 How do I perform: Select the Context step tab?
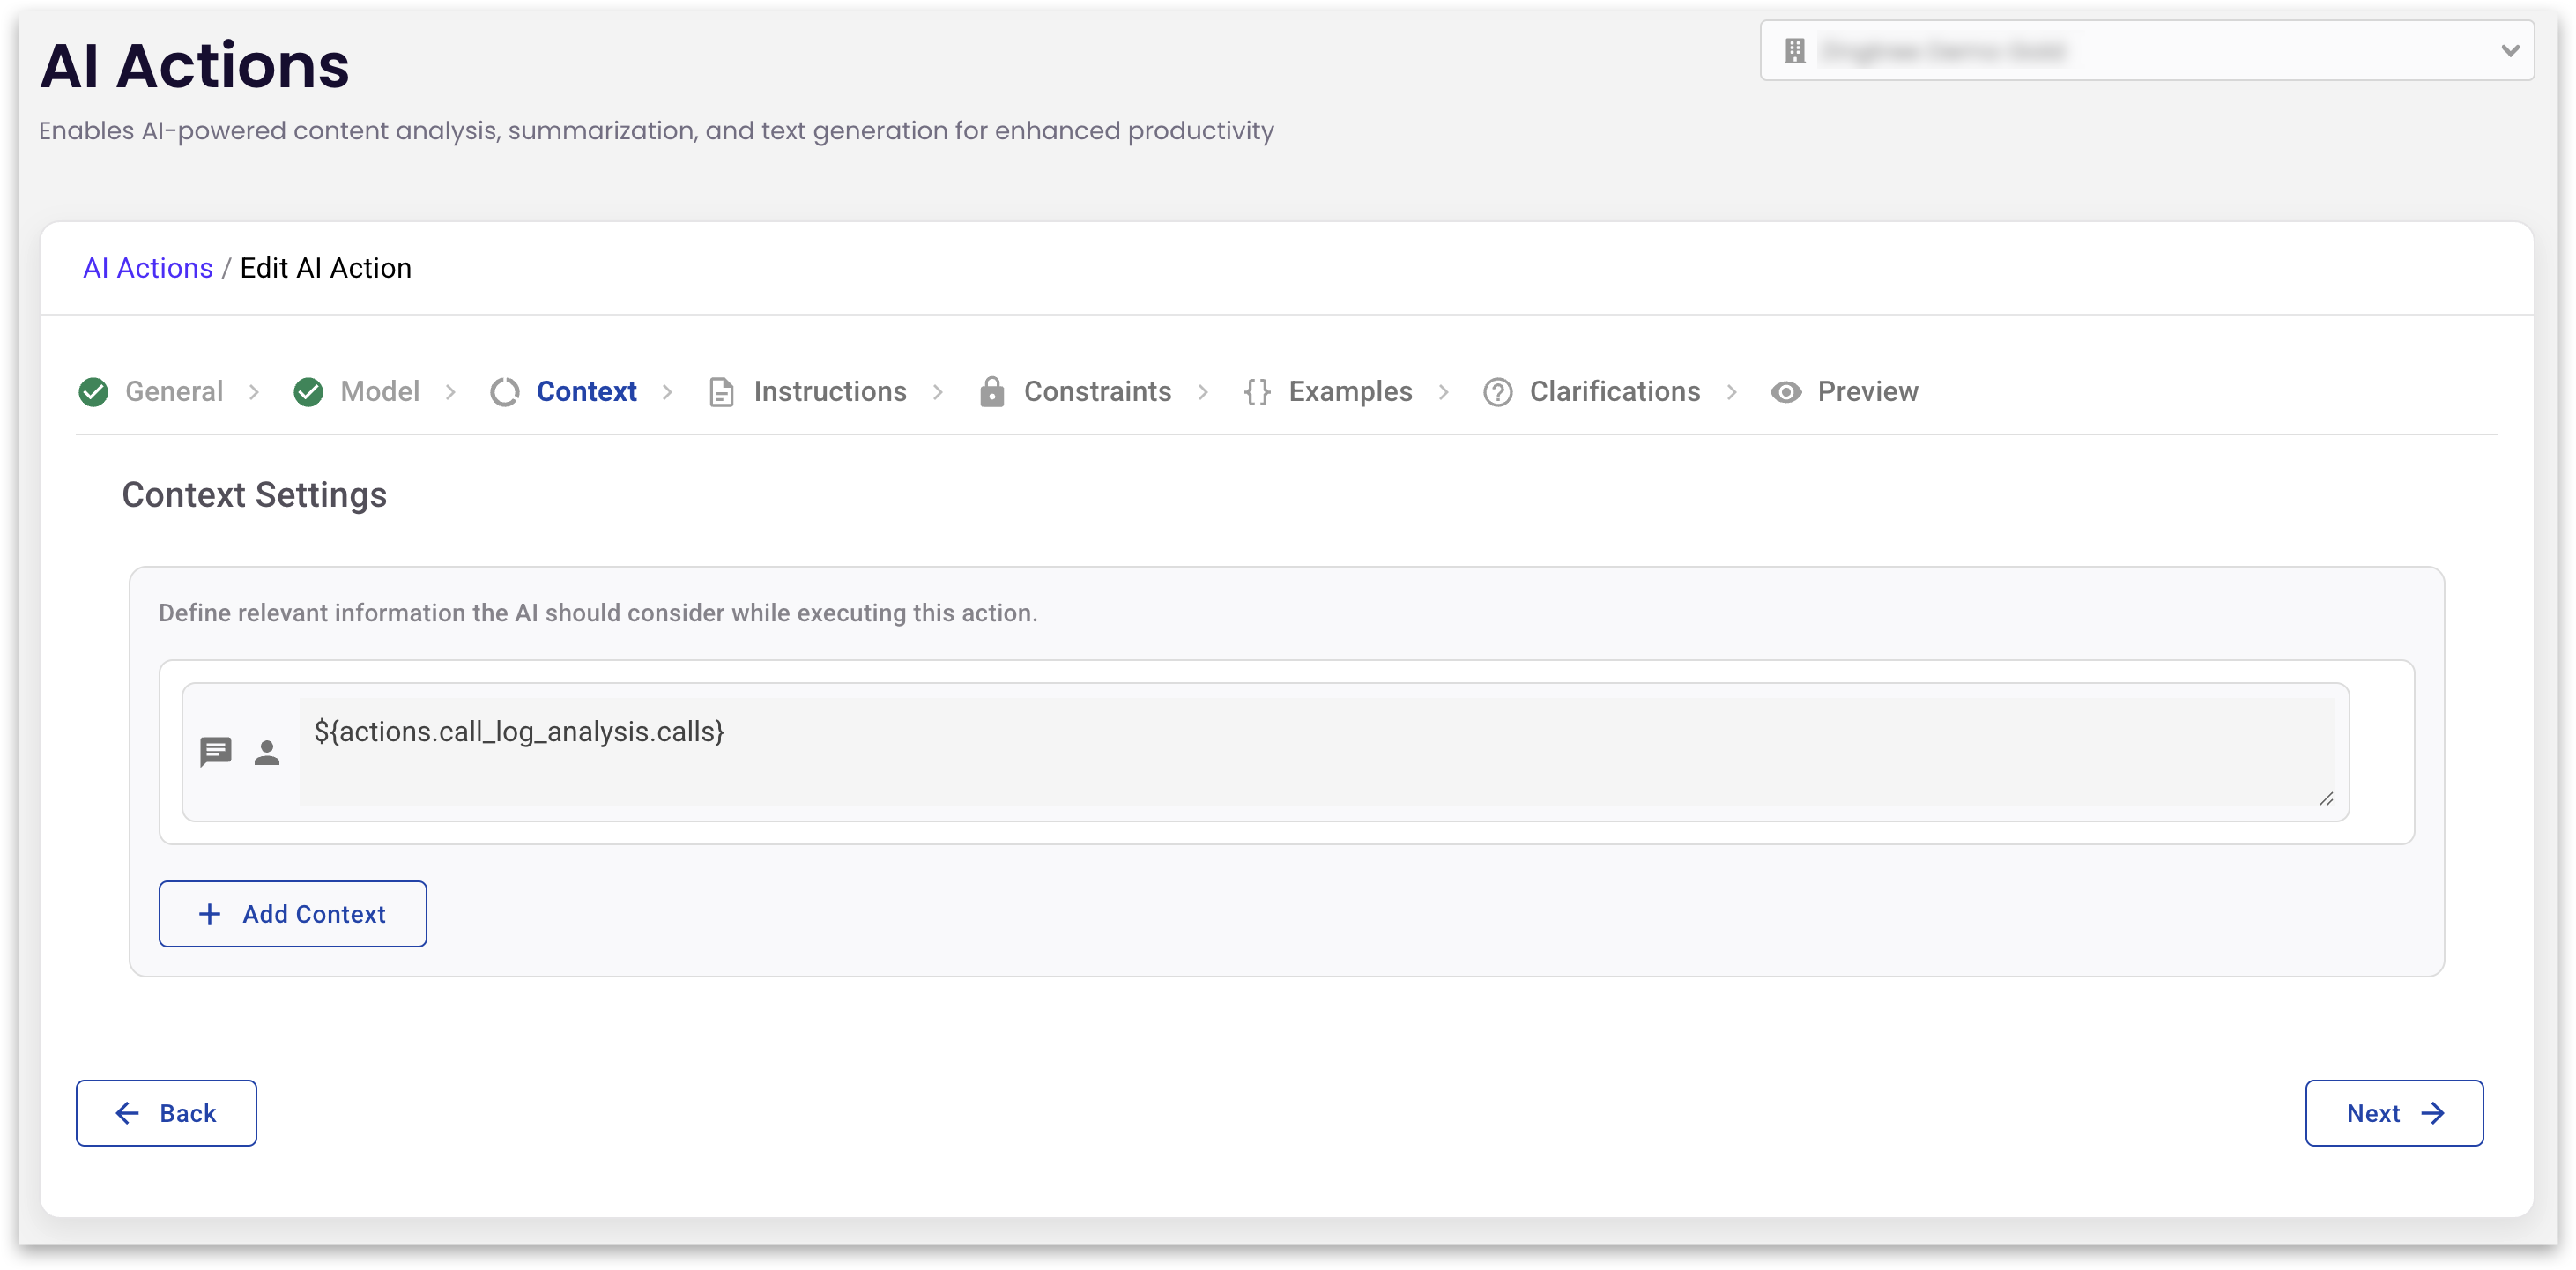click(x=586, y=392)
